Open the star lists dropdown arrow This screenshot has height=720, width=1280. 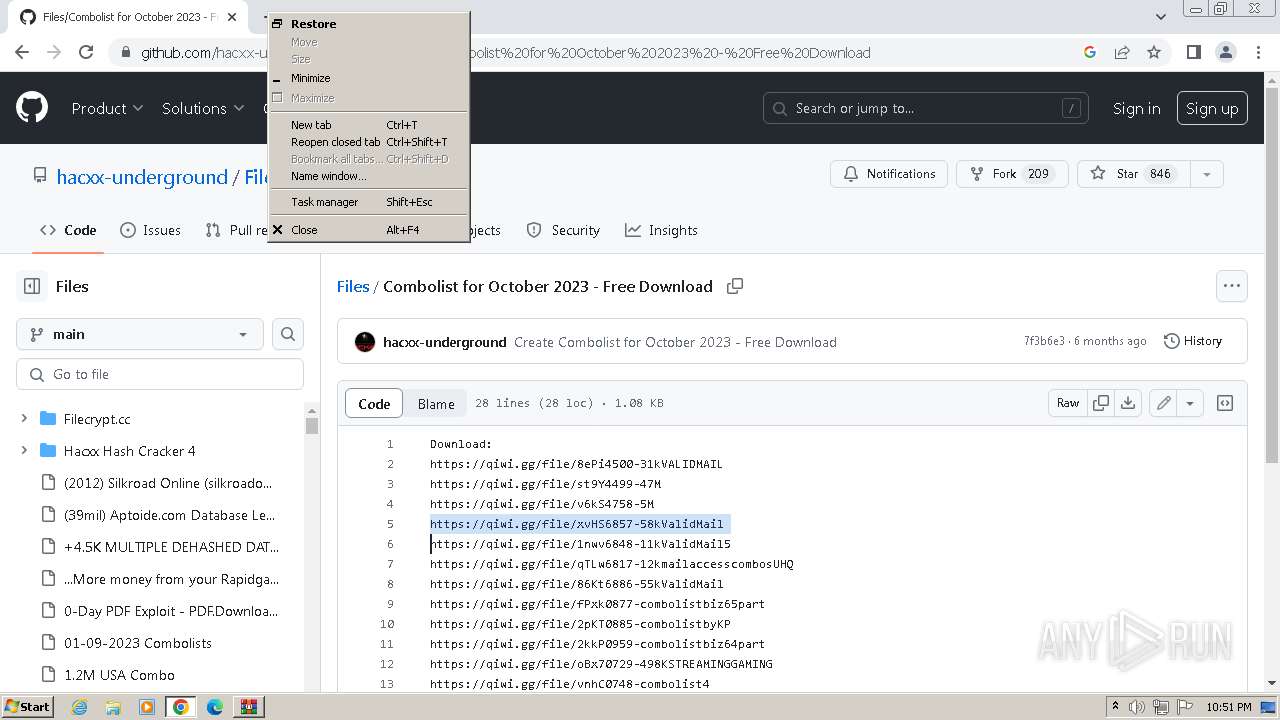tap(1207, 174)
